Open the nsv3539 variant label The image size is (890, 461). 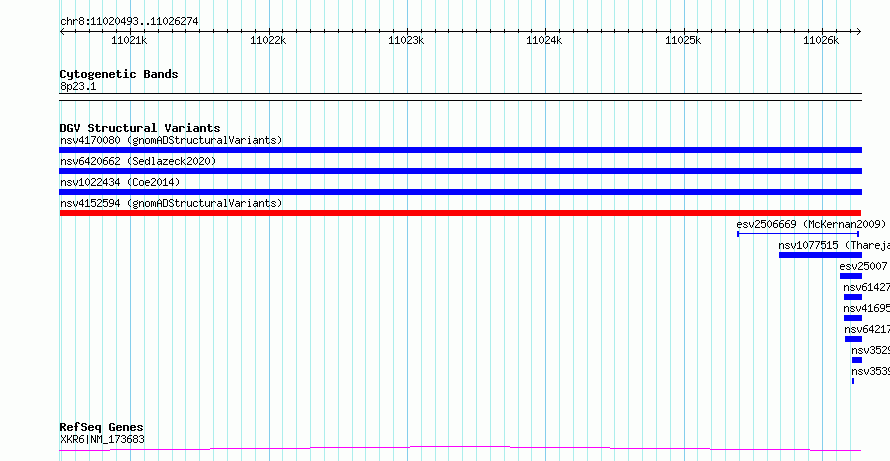coord(870,371)
